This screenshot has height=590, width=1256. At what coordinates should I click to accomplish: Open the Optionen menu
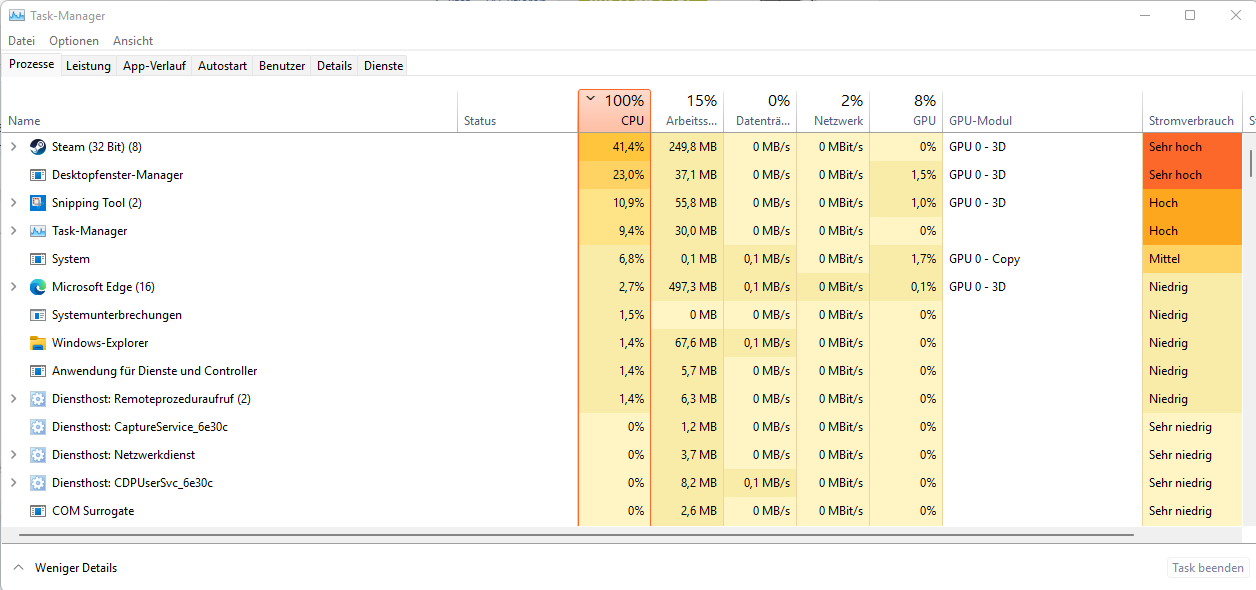[x=74, y=41]
